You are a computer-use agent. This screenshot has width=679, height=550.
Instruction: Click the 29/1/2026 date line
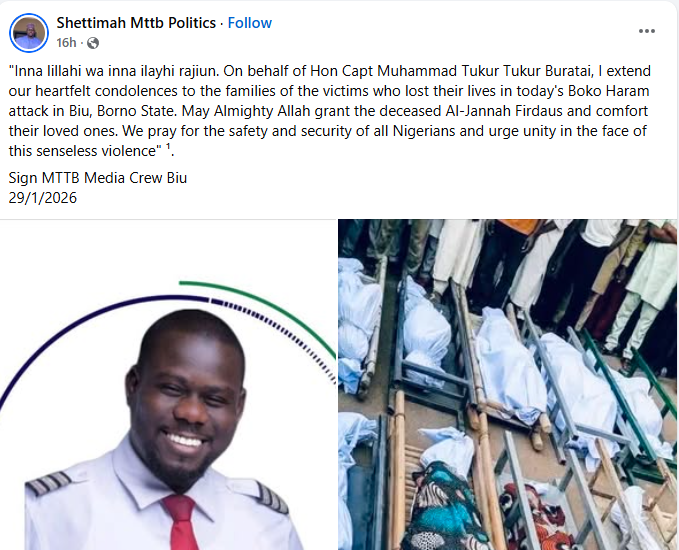tap(43, 198)
